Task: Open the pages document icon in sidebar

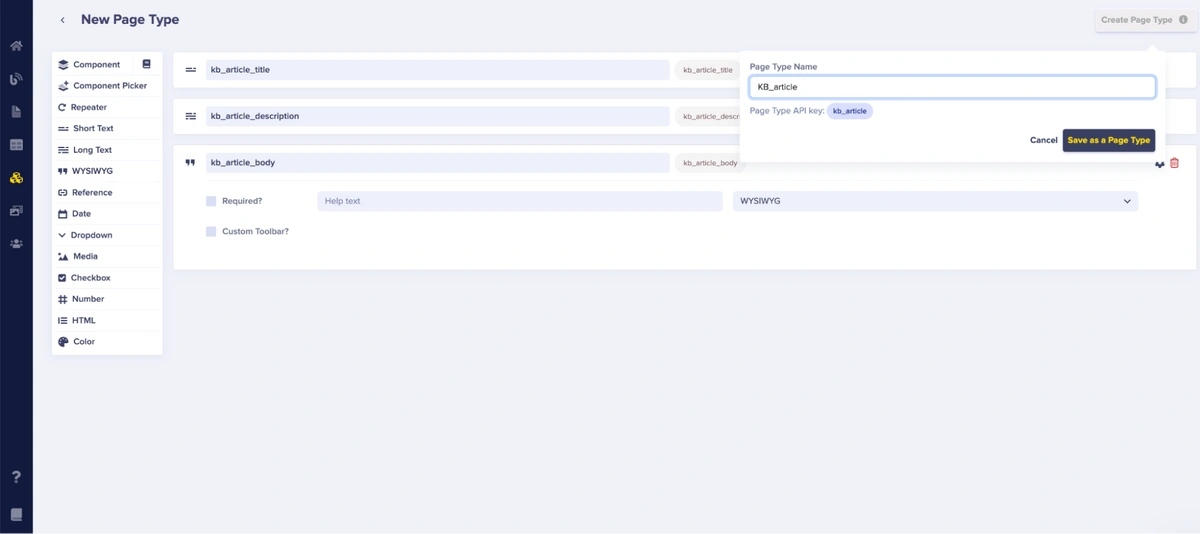Action: pyautogui.click(x=16, y=112)
